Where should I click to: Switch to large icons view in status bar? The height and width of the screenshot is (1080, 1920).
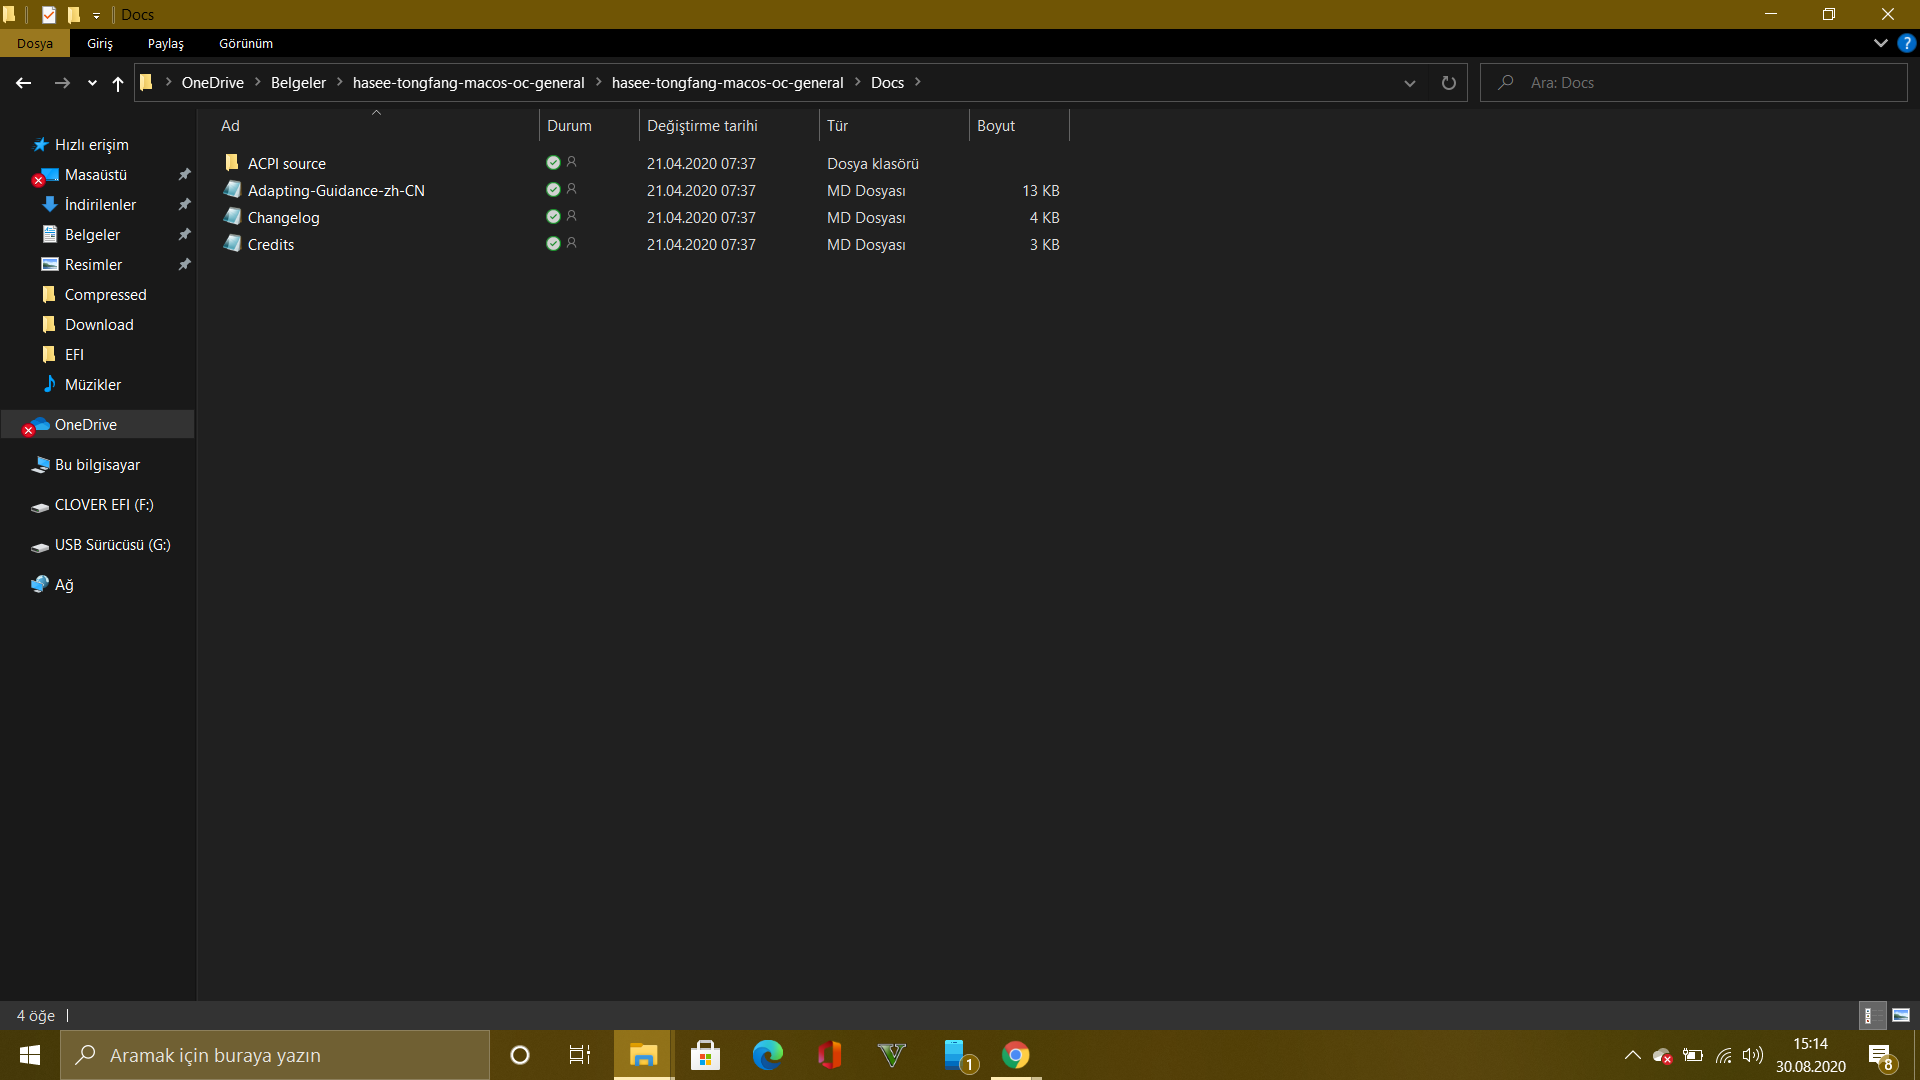1901,1015
